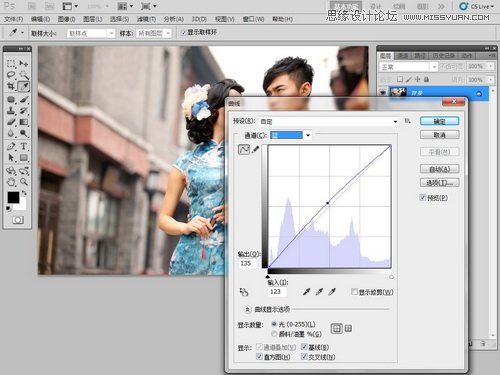Image resolution: width=500 pixels, height=375 pixels.
Task: Open the 帮助(H) menu
Action: (282, 19)
